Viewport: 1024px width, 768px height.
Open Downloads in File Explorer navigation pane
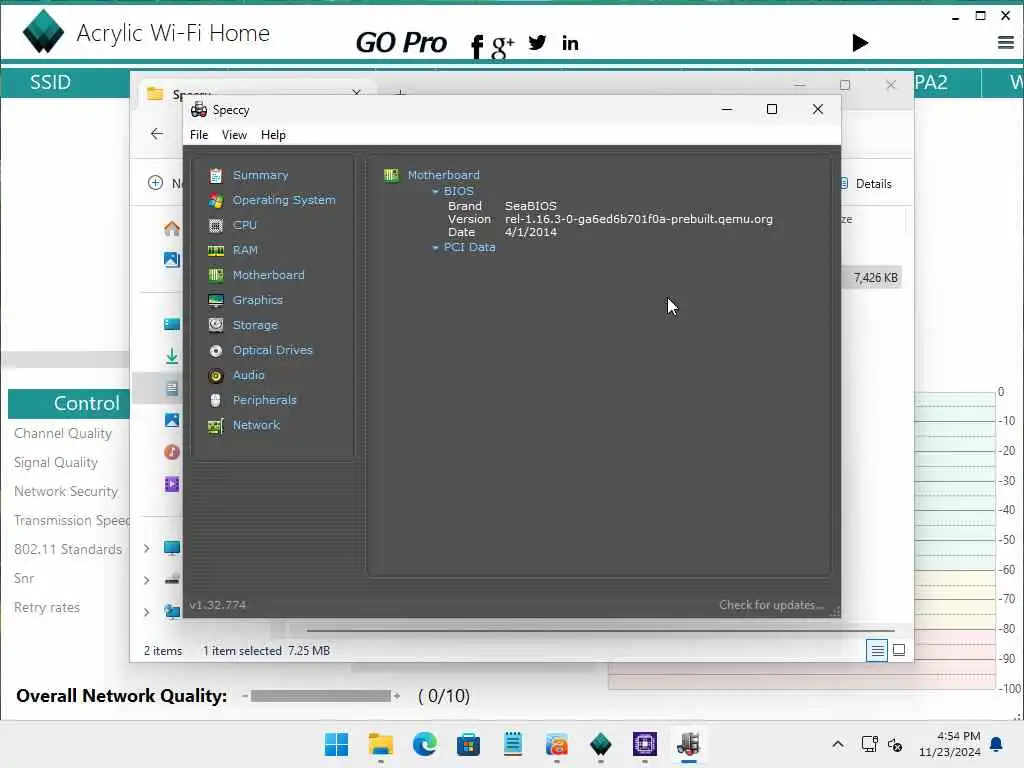172,356
